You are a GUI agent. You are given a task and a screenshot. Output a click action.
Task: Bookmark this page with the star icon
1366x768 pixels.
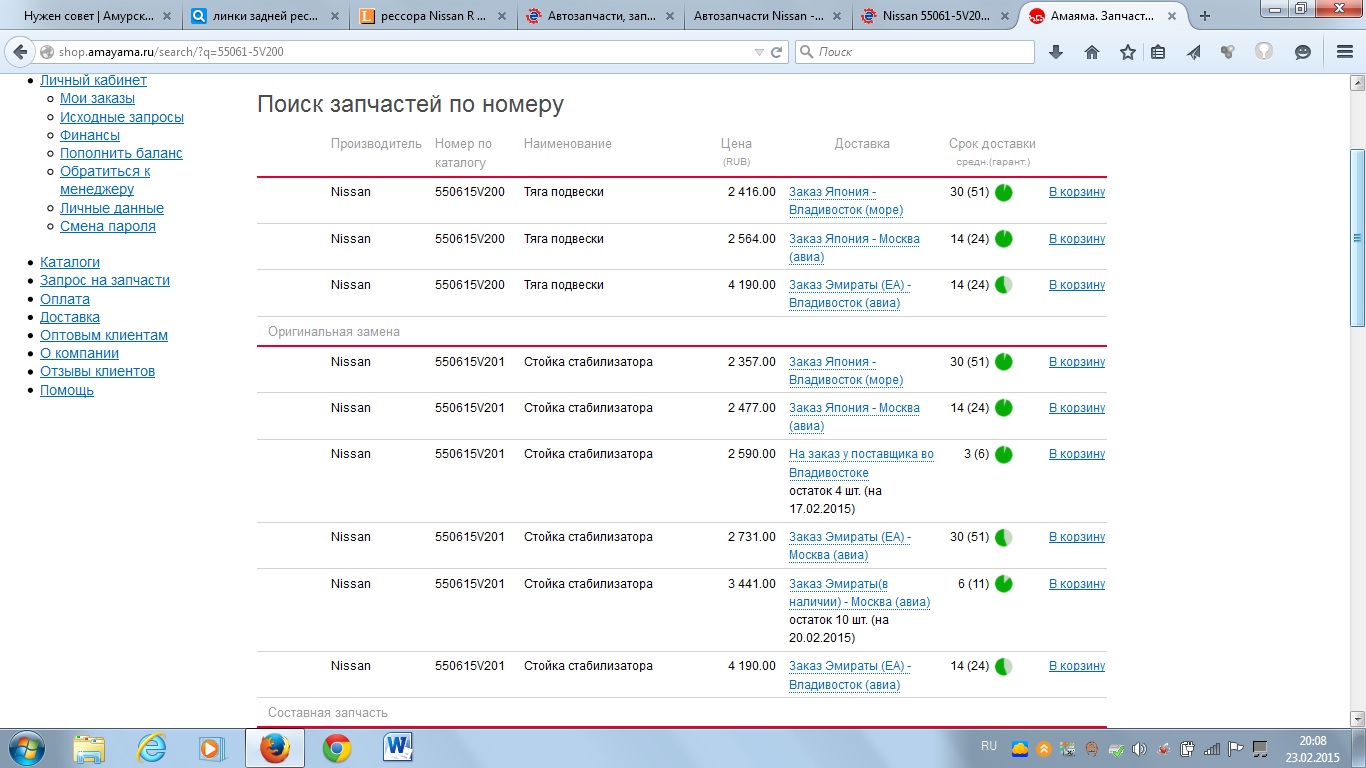1128,52
